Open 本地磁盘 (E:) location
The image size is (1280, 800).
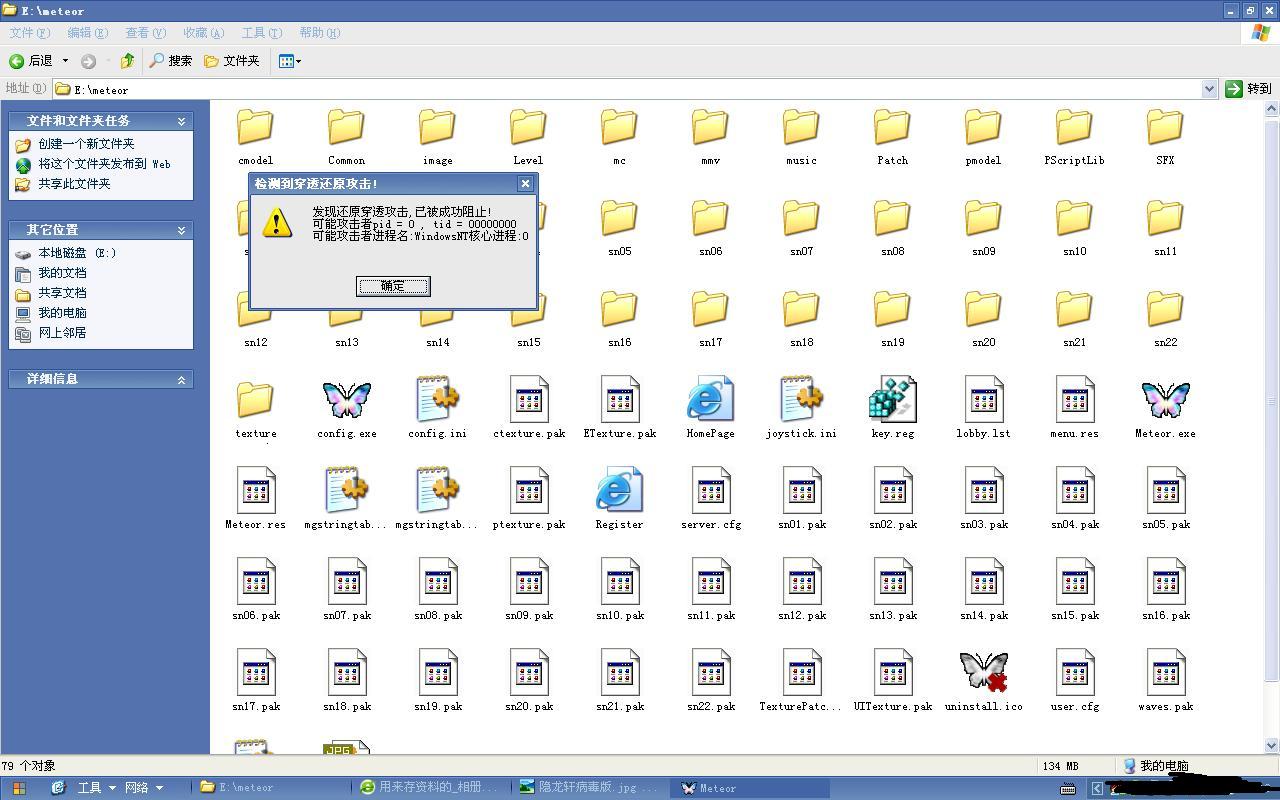(x=77, y=253)
